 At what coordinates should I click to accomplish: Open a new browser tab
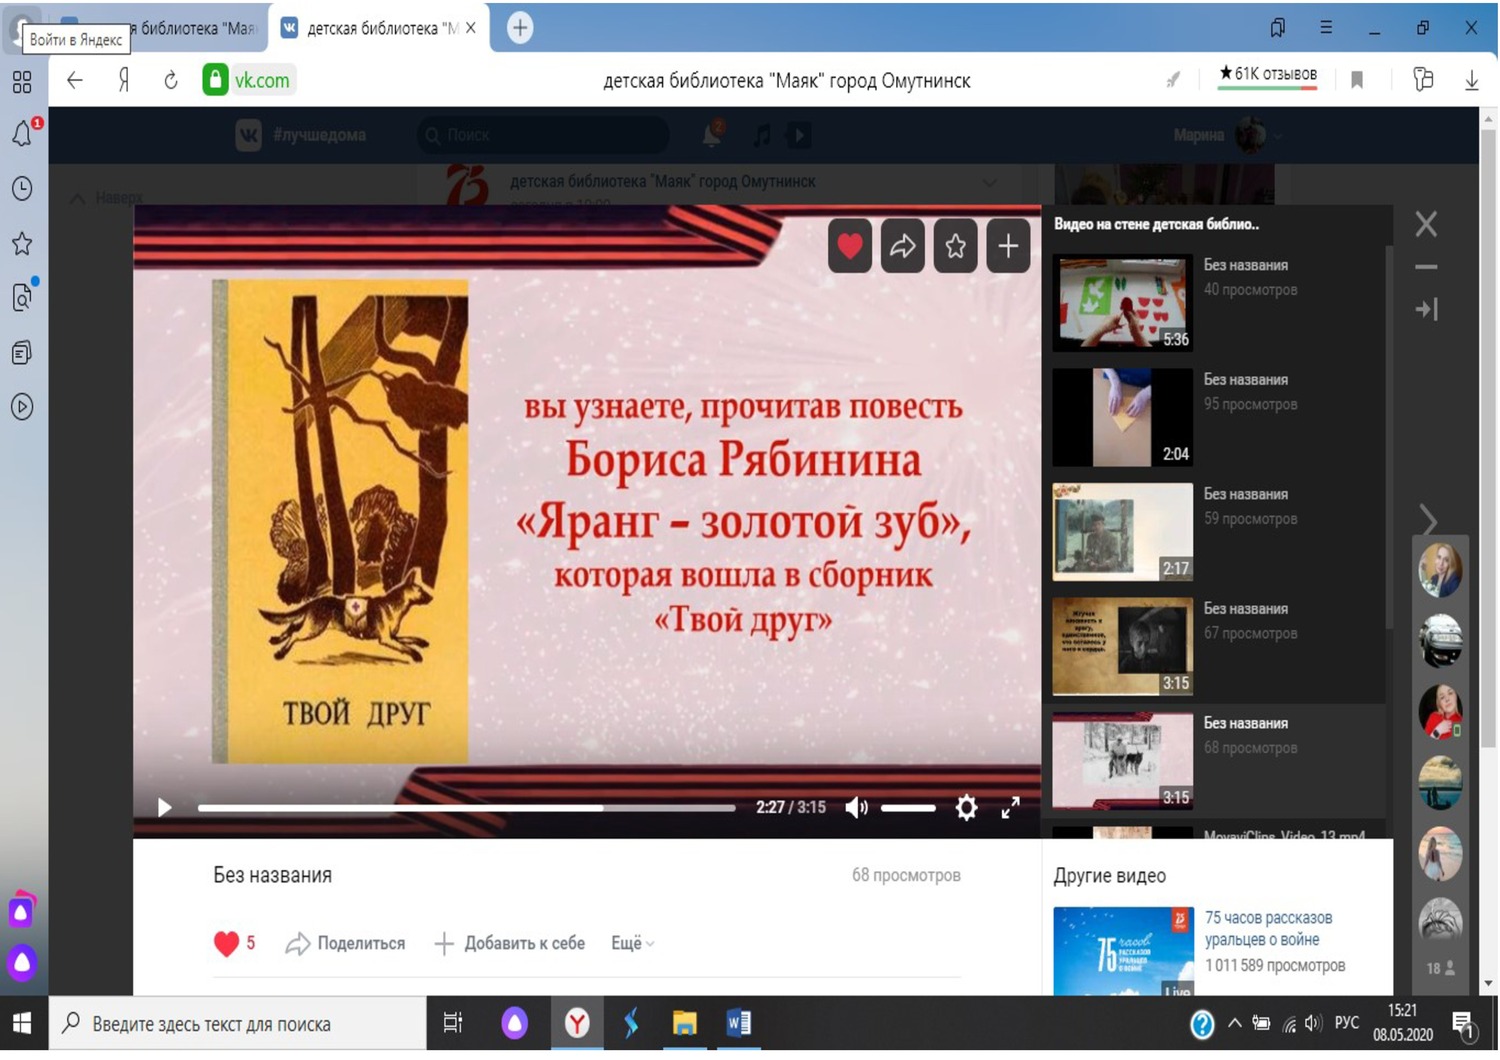coord(520,28)
